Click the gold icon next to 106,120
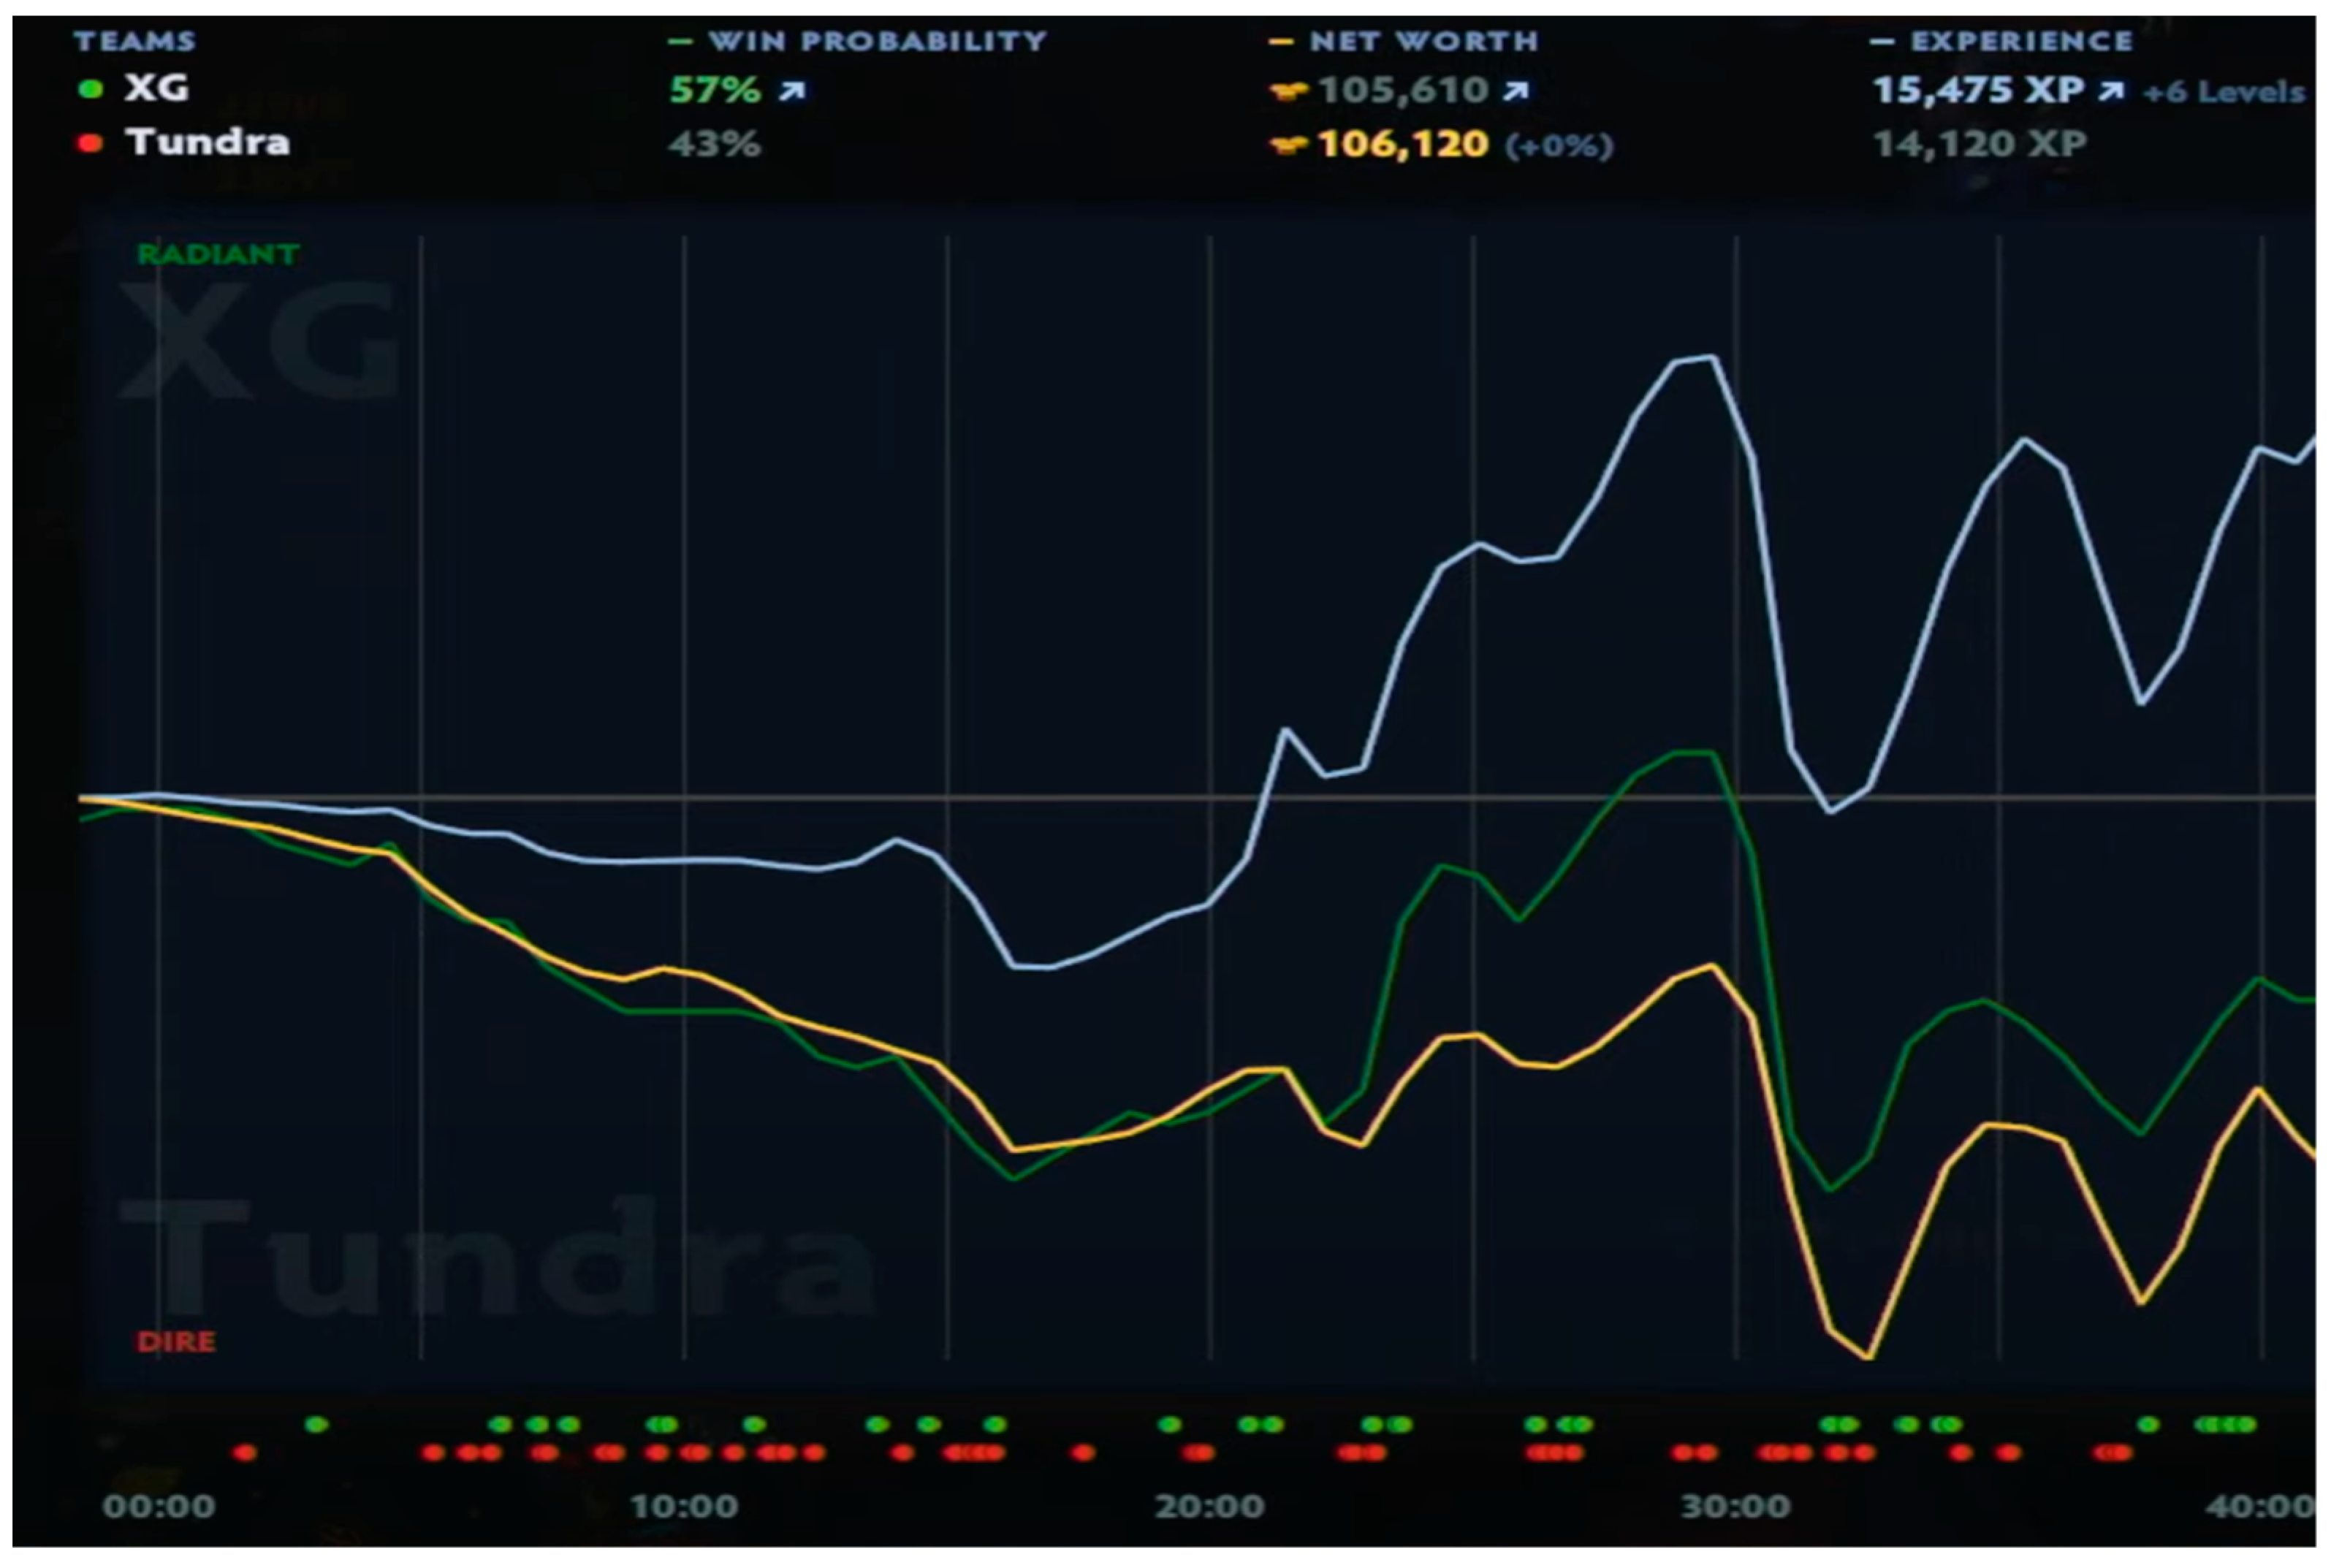The width and height of the screenshot is (2331, 1568). coord(1288,146)
